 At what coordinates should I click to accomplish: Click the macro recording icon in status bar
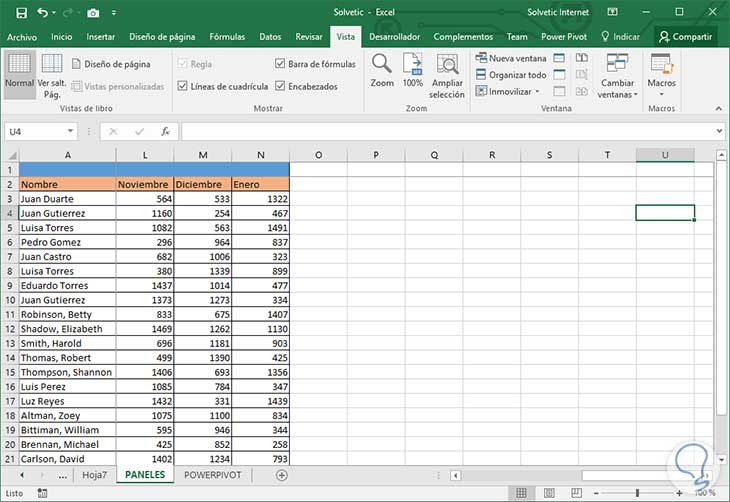tap(42, 493)
